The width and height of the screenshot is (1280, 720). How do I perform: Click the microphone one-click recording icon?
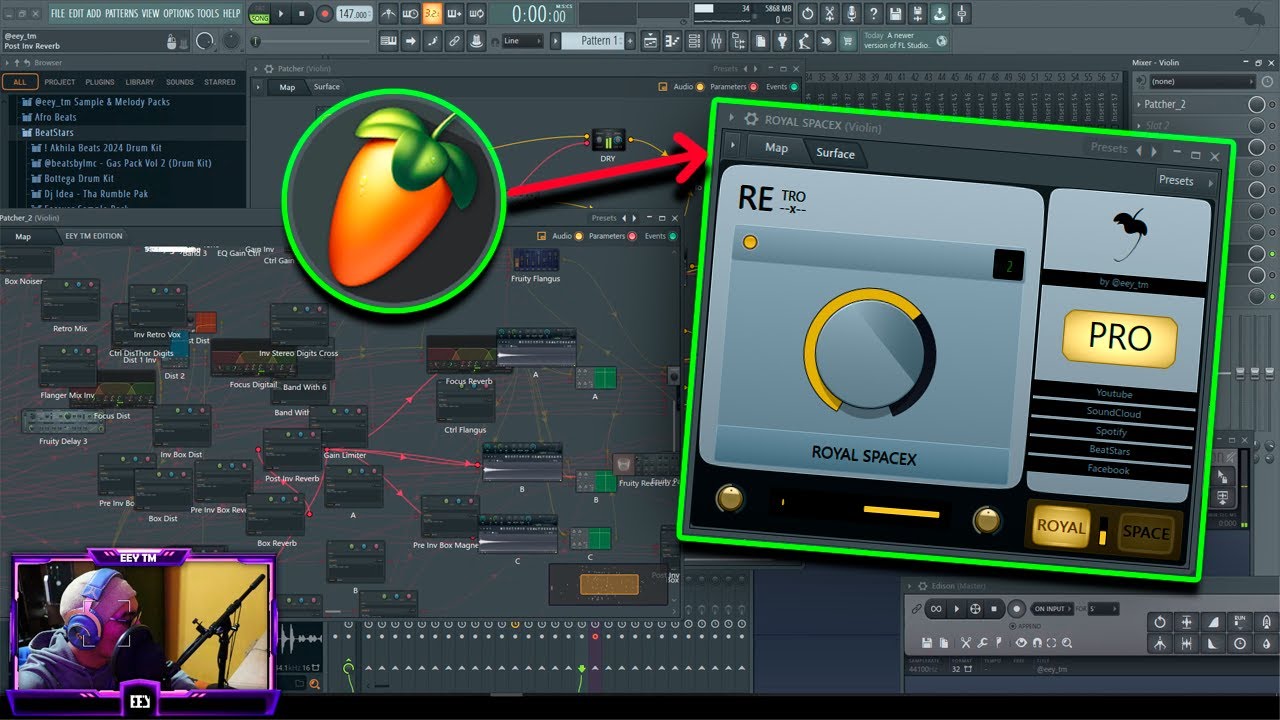851,13
